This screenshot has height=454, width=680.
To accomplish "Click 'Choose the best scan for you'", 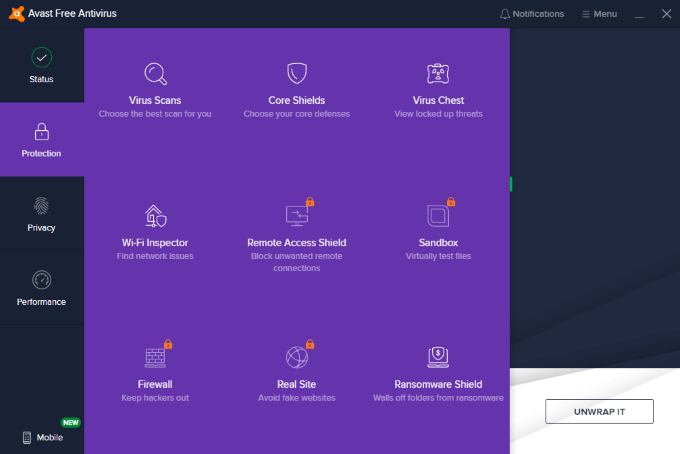I will tap(155, 114).
